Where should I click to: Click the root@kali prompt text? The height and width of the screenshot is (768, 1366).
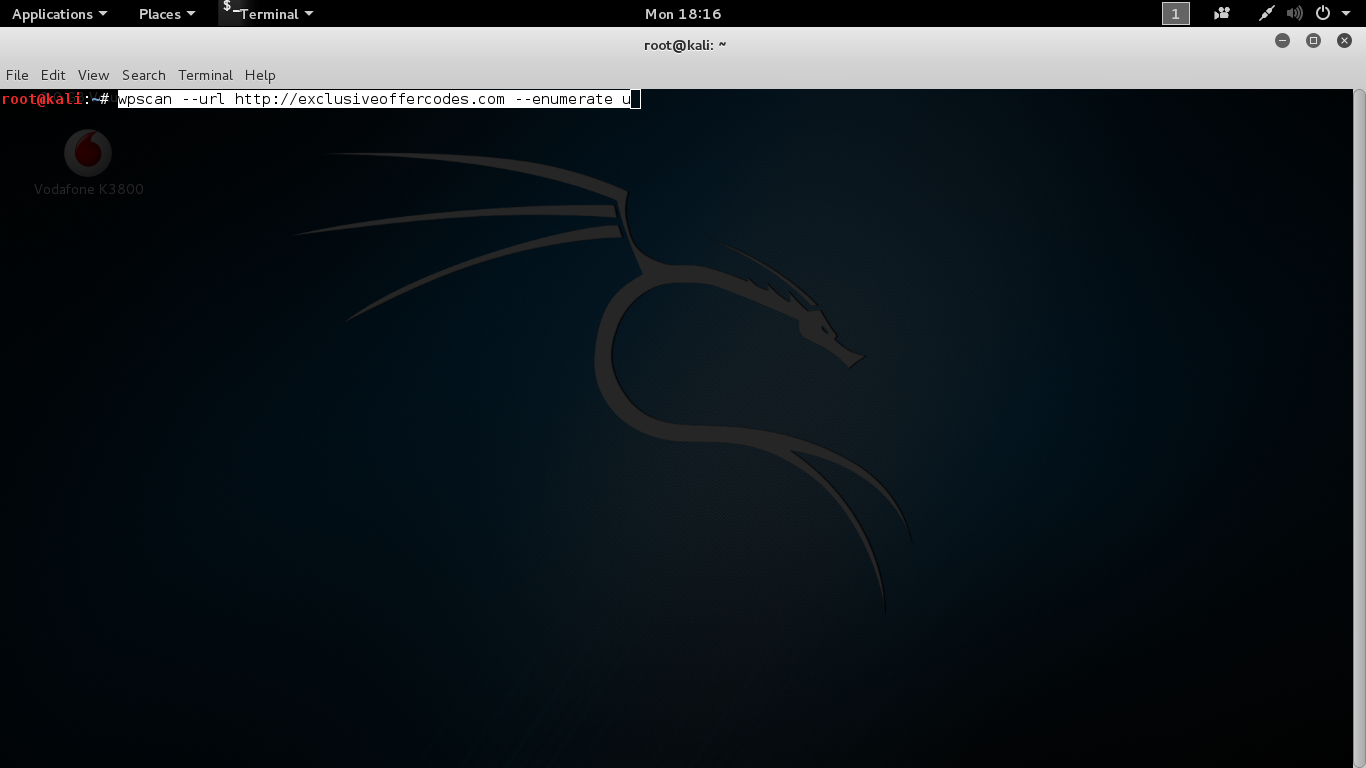(55, 99)
